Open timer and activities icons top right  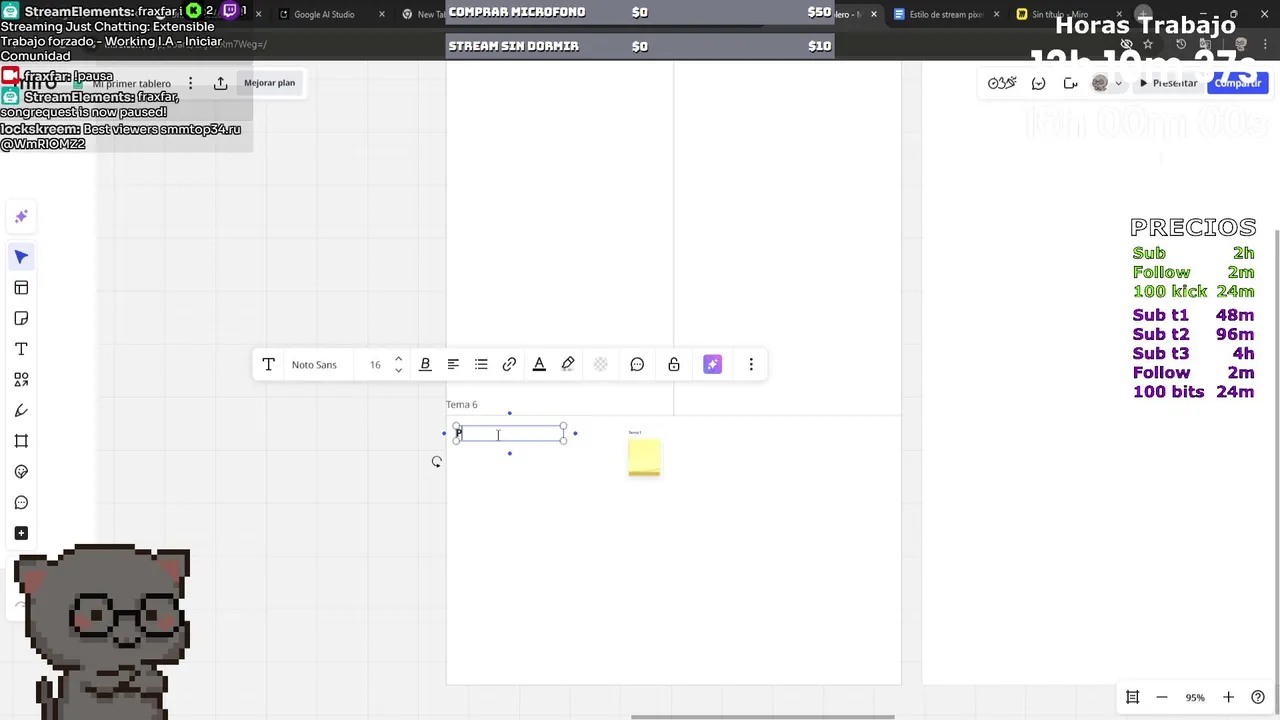(1002, 83)
